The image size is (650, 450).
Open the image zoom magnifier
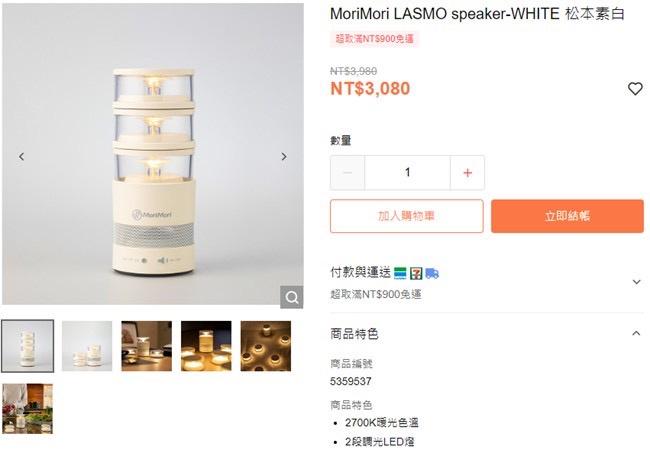[291, 297]
